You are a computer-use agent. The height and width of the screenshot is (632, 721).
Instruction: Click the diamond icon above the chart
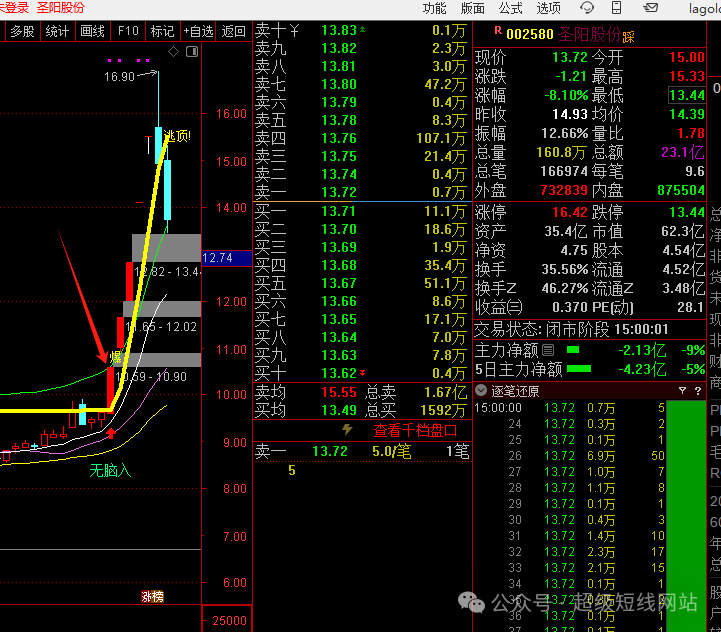click(x=173, y=52)
